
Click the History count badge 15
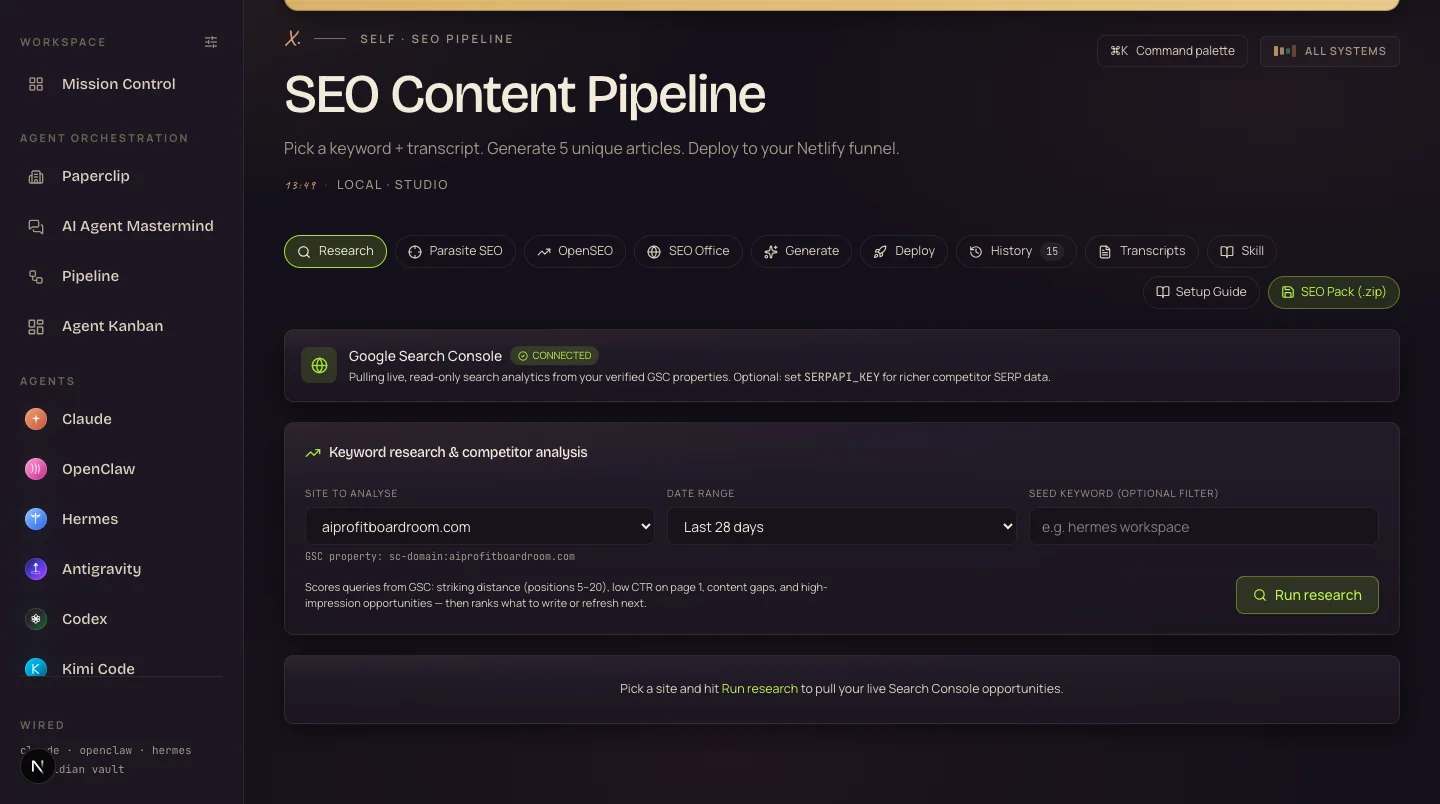1052,251
